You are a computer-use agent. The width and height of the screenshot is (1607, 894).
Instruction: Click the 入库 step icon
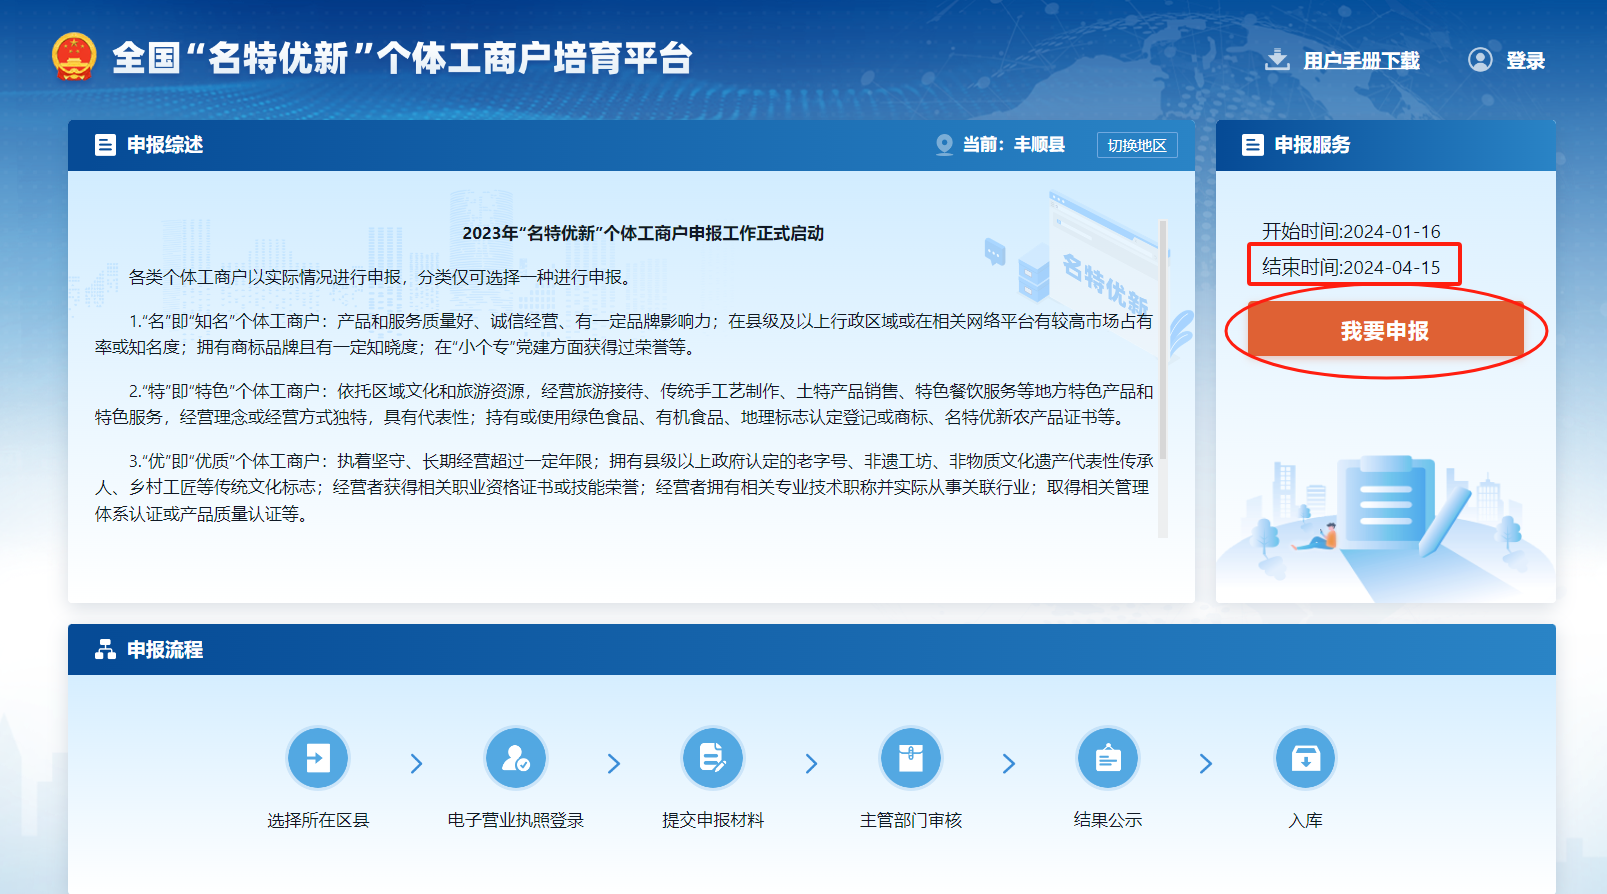pos(1306,758)
